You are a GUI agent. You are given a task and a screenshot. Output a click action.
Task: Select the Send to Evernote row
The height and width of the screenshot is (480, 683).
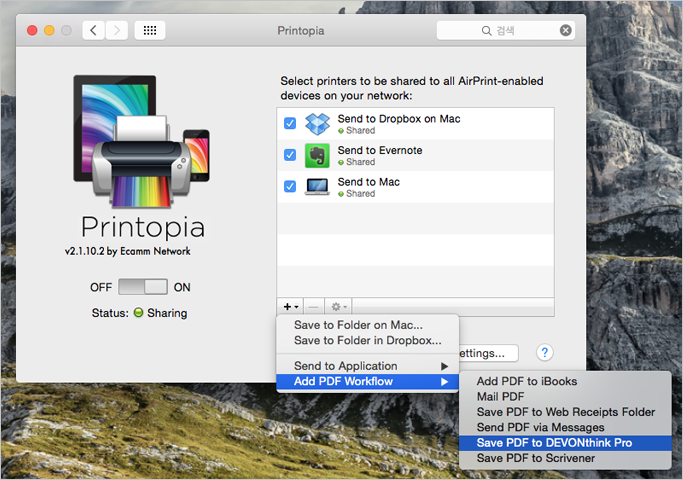click(415, 155)
